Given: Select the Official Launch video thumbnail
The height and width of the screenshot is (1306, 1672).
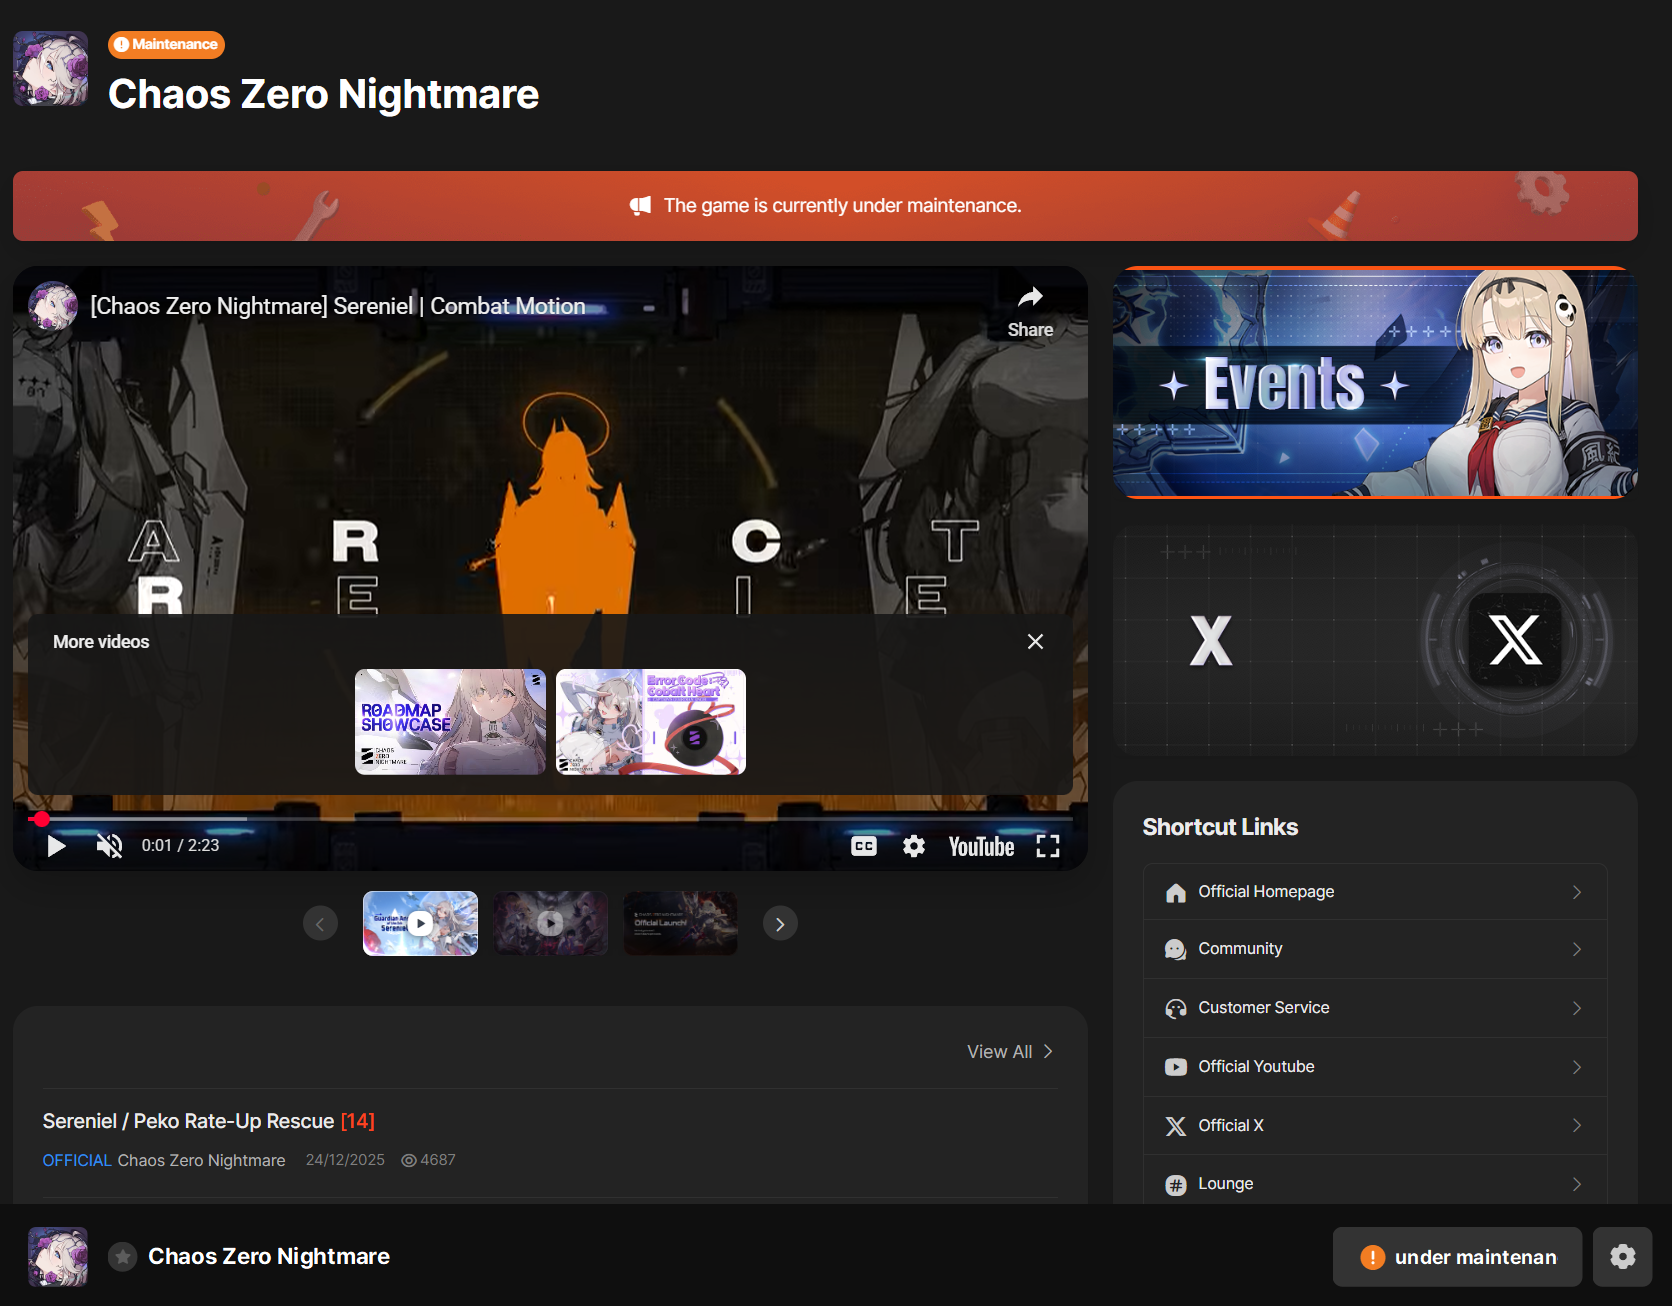Looking at the screenshot, I should pos(680,923).
